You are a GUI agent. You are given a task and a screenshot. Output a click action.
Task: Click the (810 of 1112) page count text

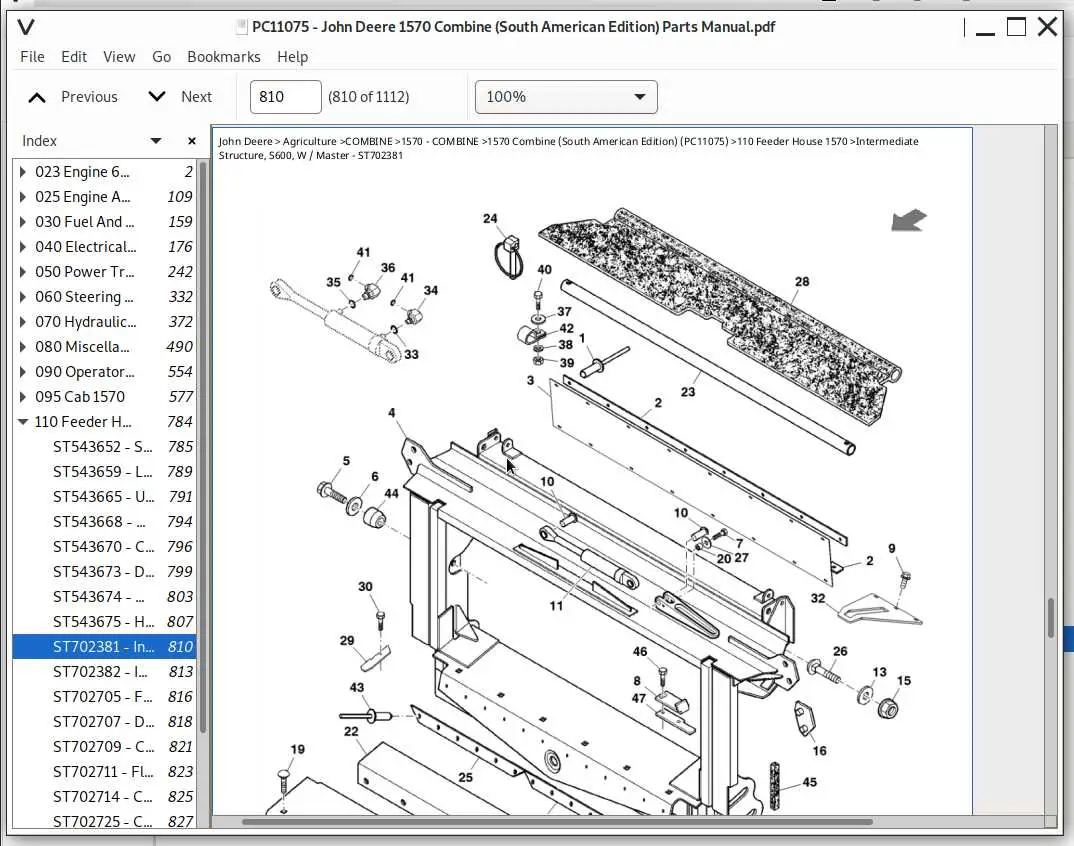[x=369, y=97]
